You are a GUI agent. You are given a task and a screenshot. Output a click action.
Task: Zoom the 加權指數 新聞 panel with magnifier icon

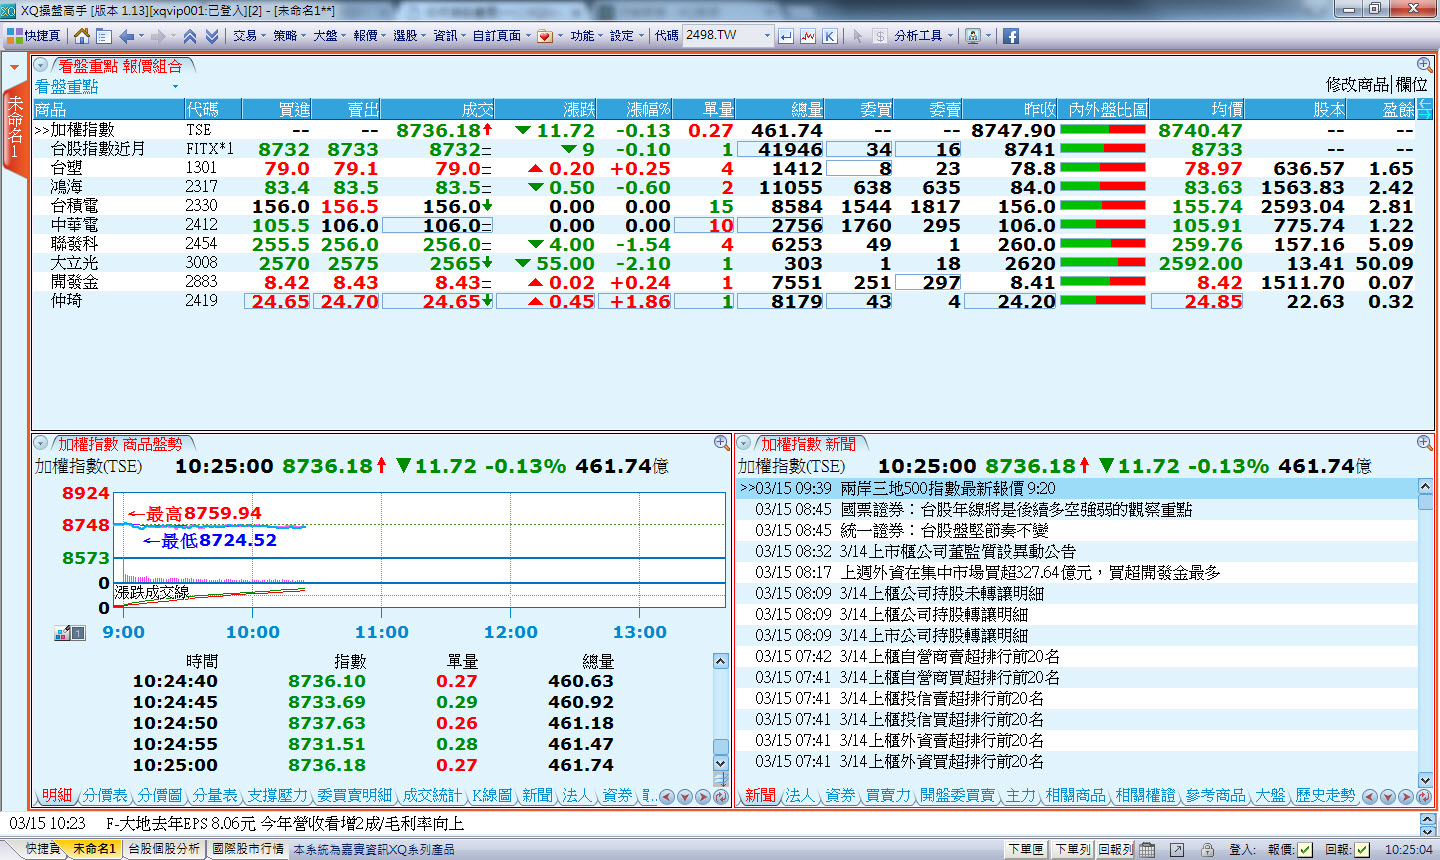(x=1424, y=443)
